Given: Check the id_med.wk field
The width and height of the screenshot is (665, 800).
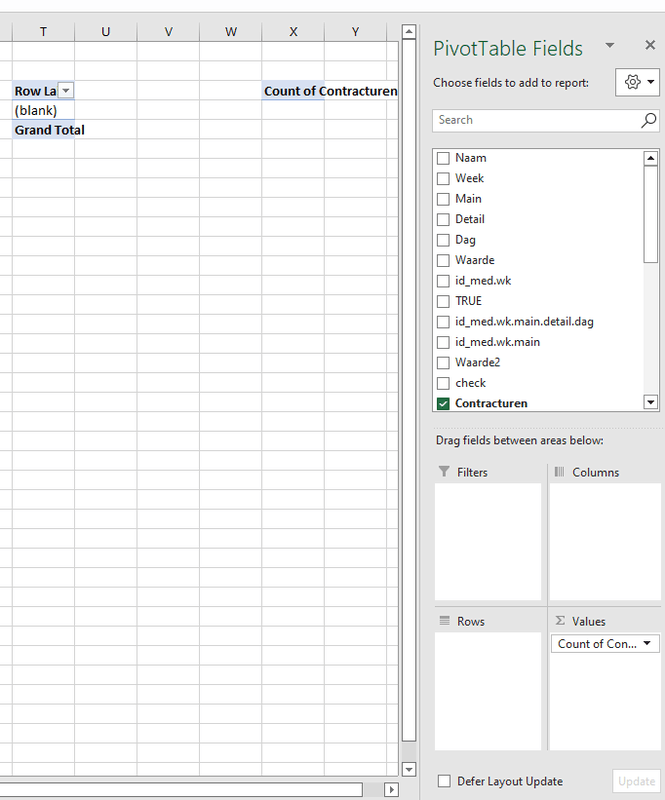Looking at the screenshot, I should coord(443,281).
